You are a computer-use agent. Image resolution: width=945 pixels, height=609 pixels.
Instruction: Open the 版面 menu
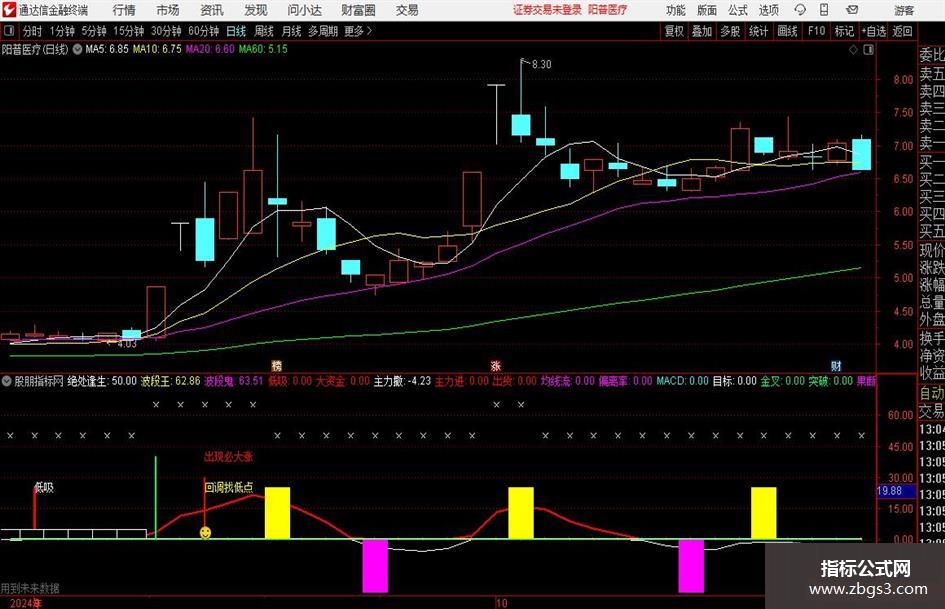pos(706,10)
